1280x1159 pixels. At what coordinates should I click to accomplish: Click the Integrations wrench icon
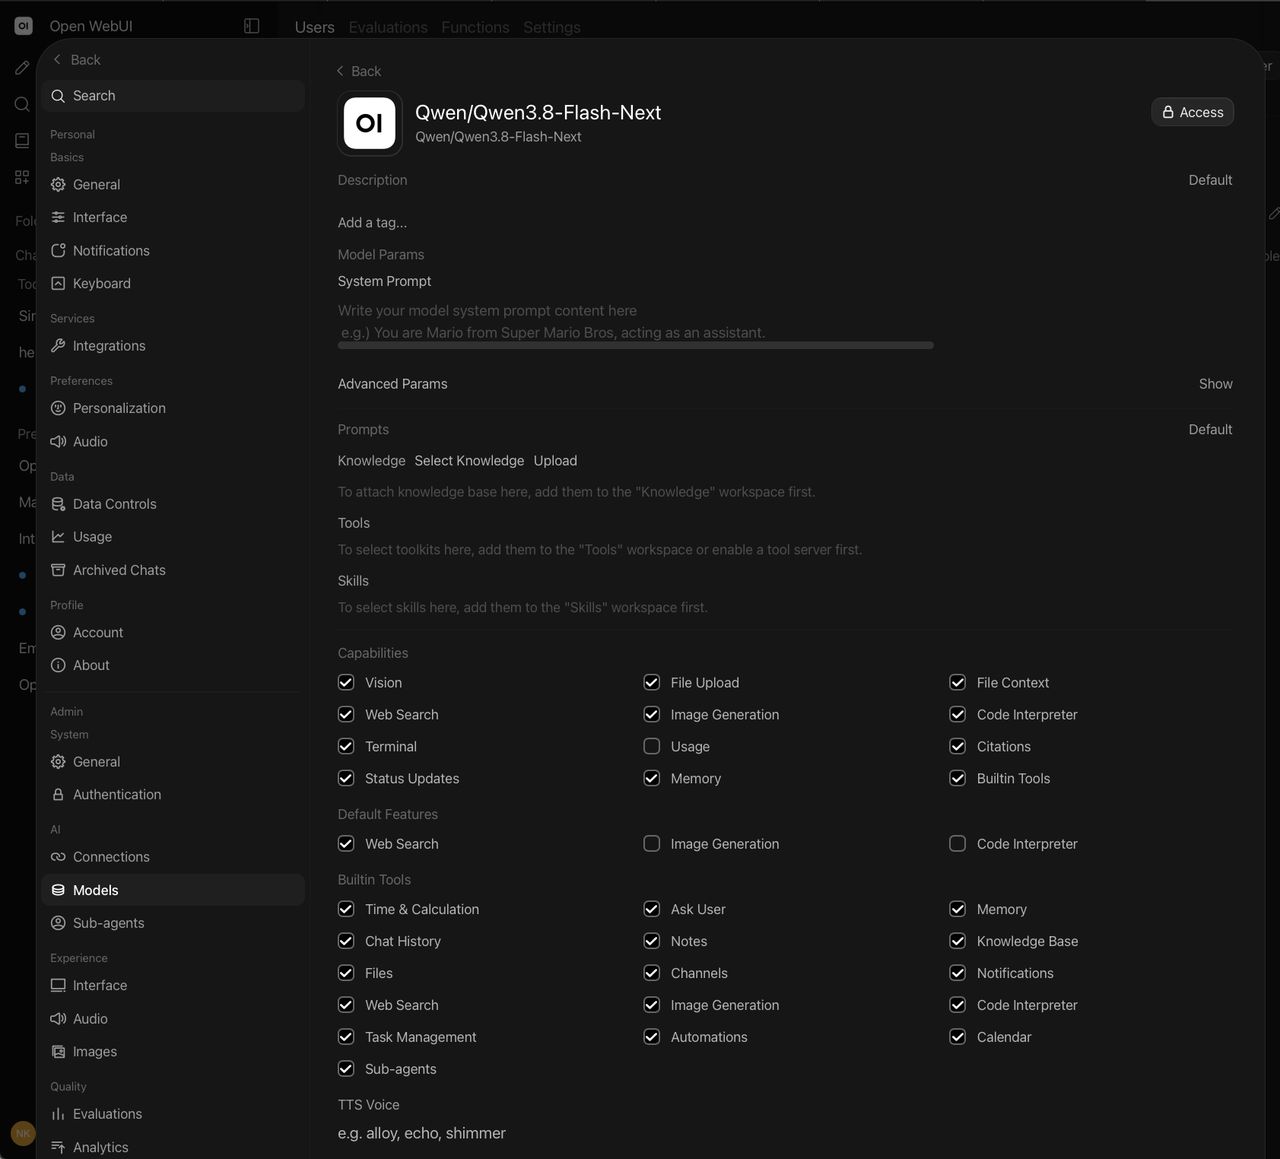click(58, 346)
